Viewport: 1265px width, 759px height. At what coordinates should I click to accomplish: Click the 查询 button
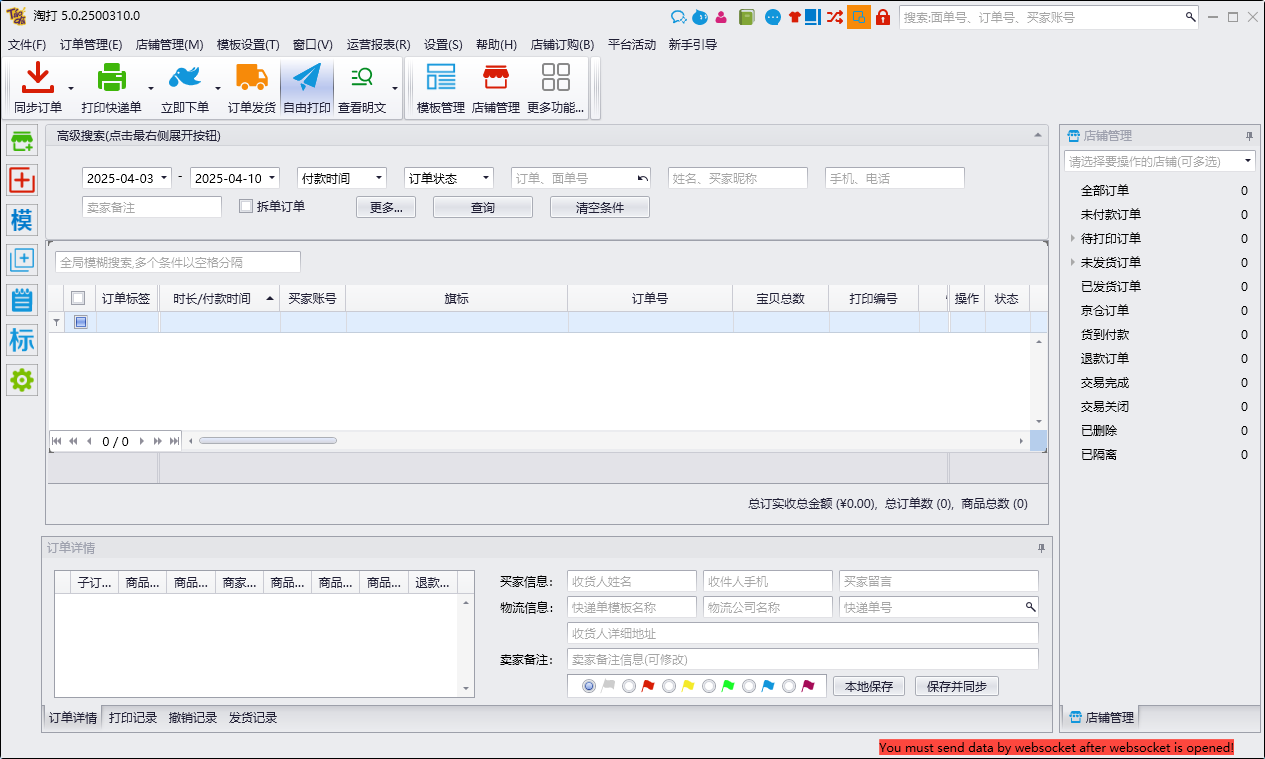(482, 207)
